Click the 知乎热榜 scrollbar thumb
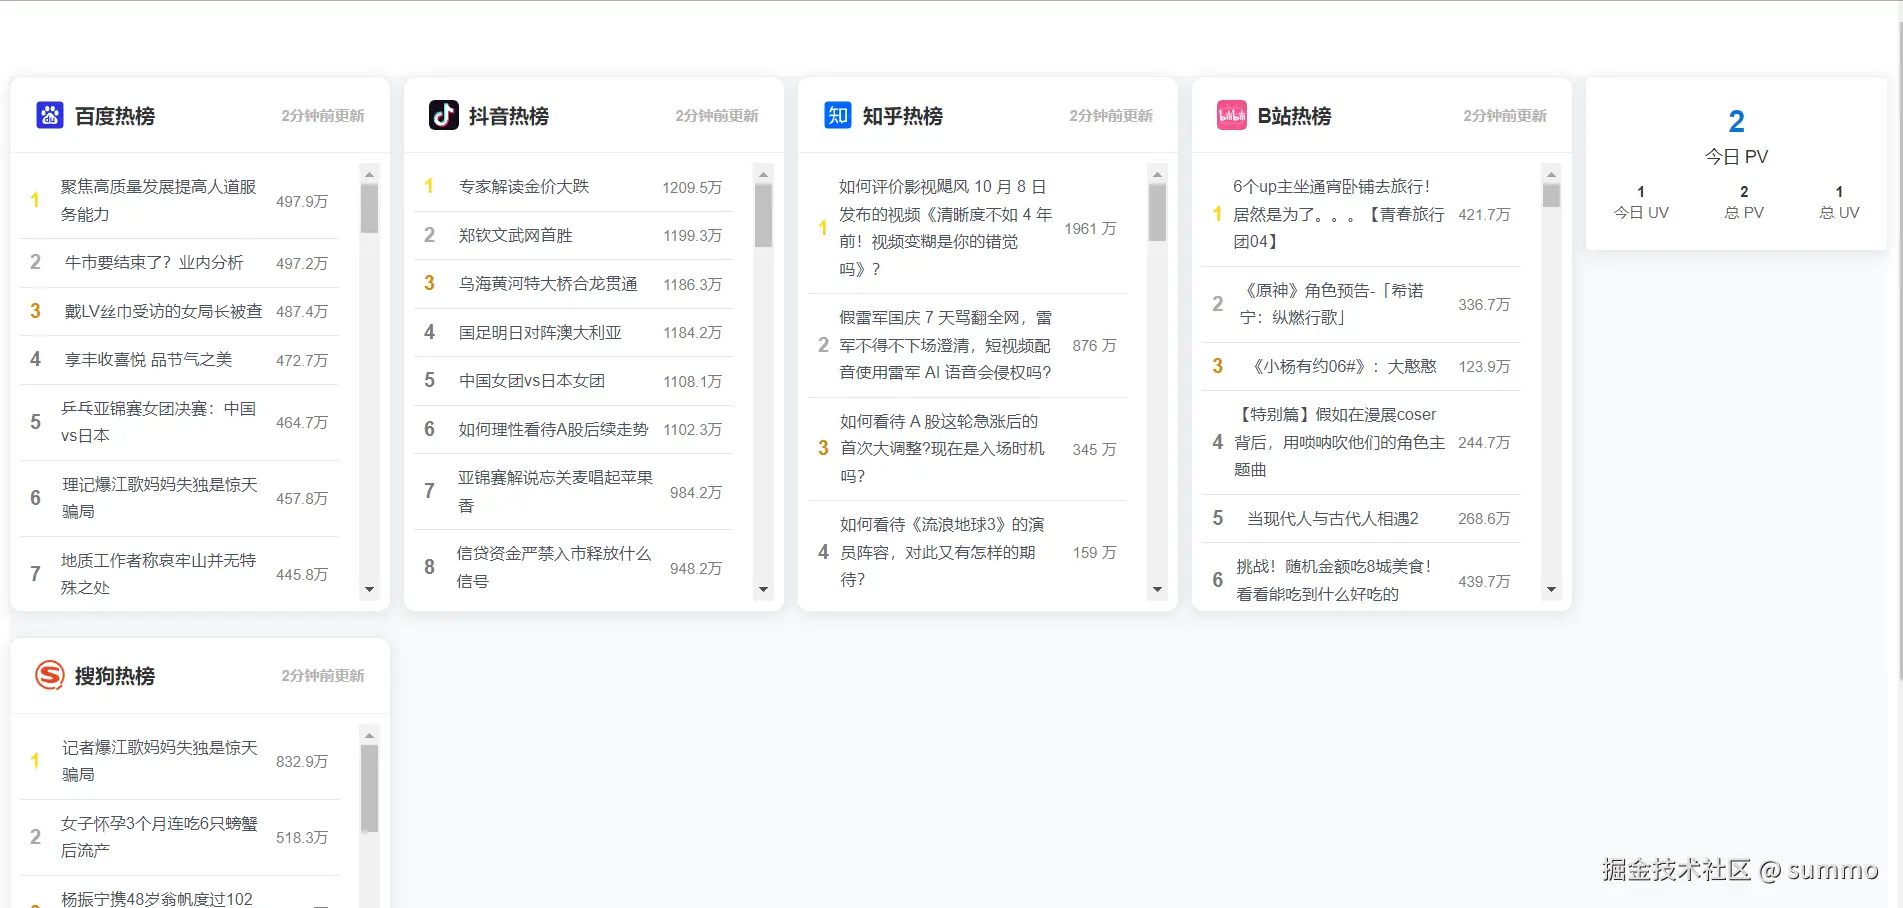 (x=1157, y=213)
